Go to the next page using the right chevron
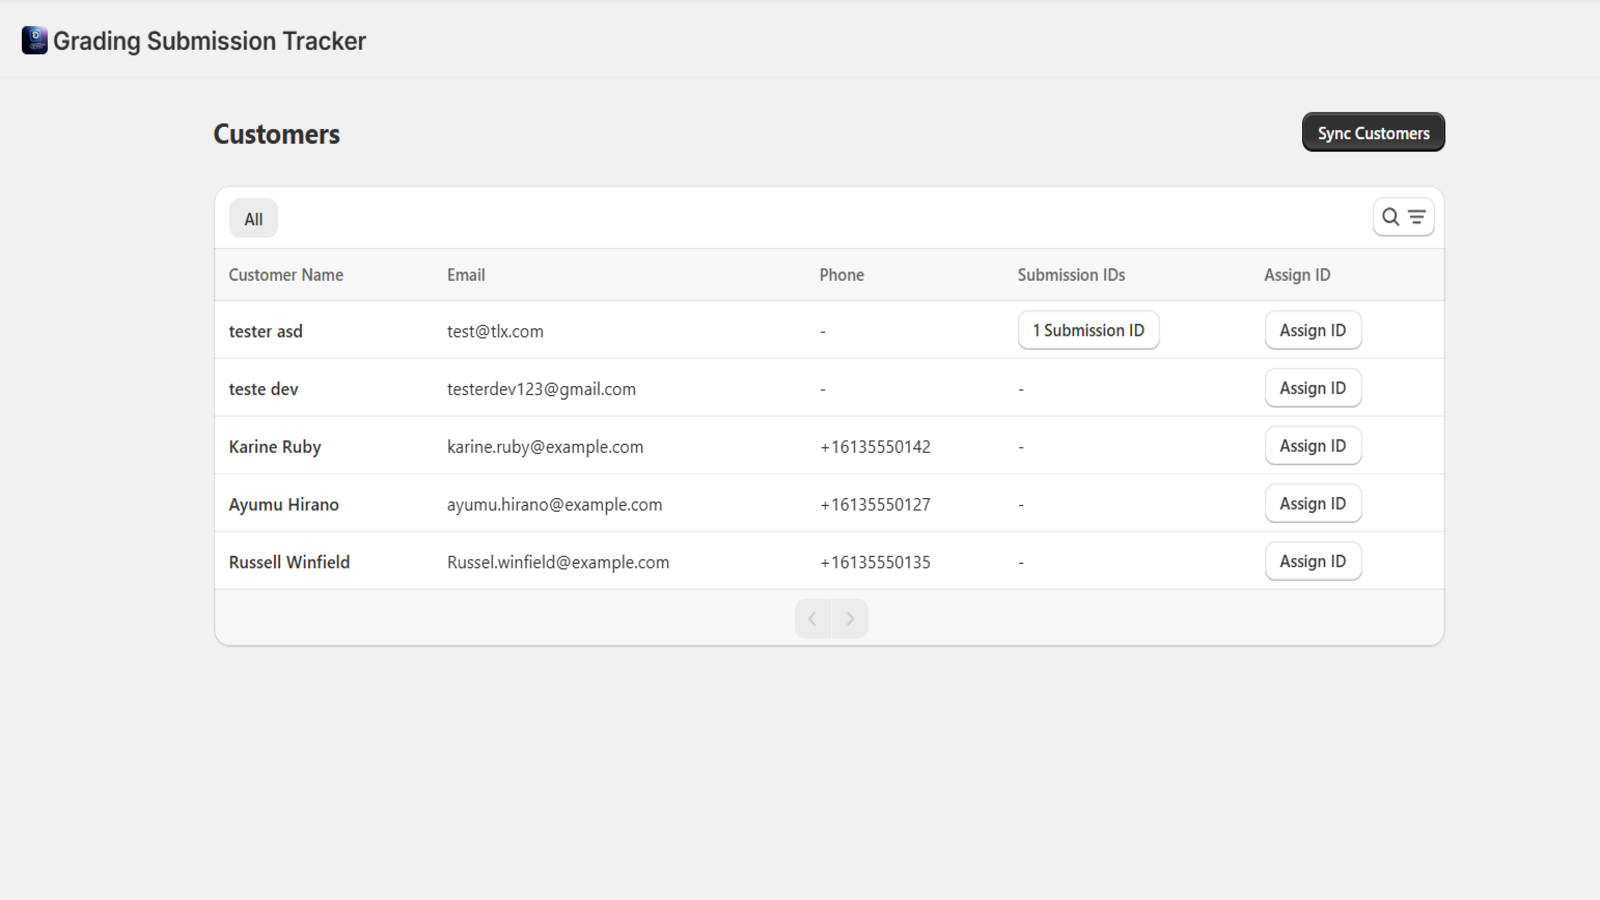Viewport: 1600px width, 900px height. [x=850, y=618]
